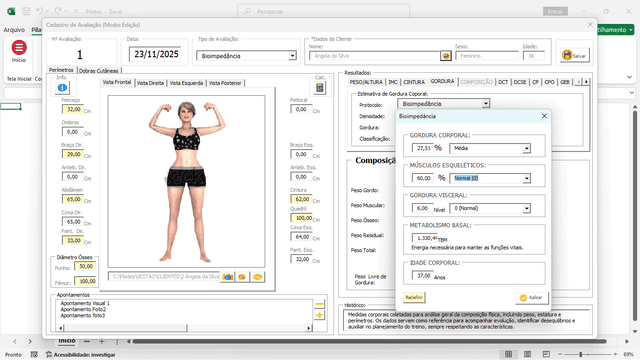Click the horizontal scrollbar of Apontamentos list
The image size is (640, 360).
click(x=184, y=328)
